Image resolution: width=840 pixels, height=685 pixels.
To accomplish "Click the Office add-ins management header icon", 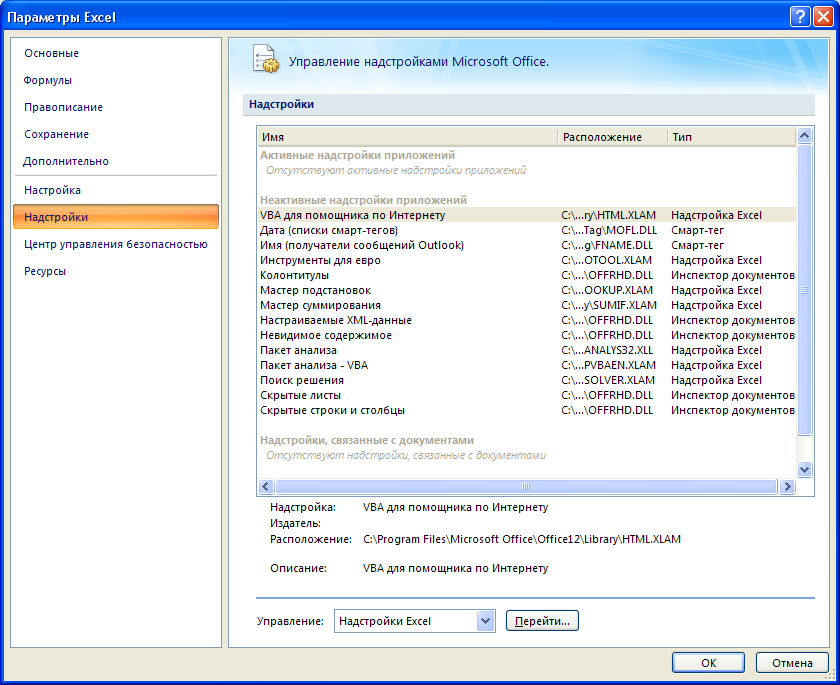I will (266, 59).
